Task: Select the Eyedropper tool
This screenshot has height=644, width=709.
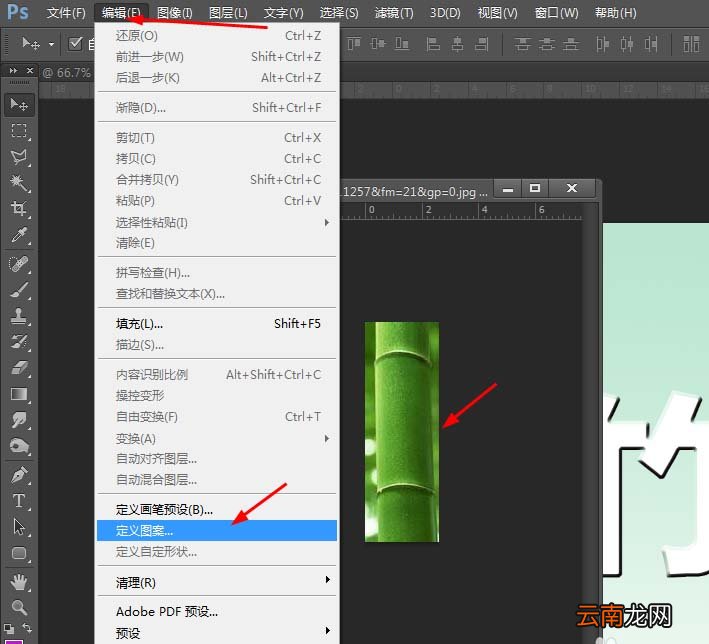Action: (19, 235)
